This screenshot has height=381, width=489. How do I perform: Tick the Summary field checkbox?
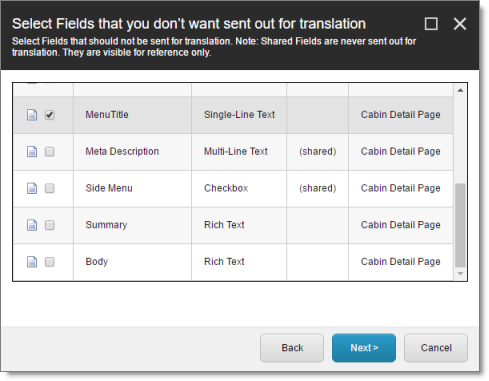50,225
